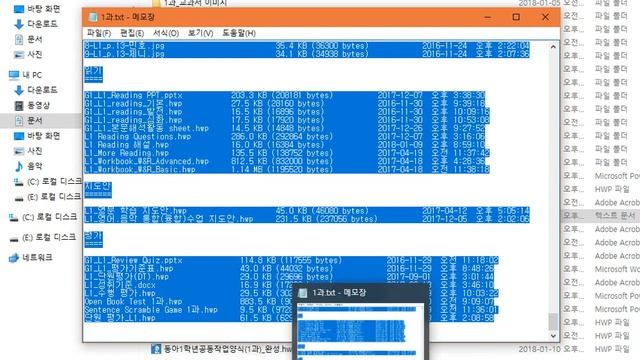Open the 서식(O) menu in Notepad
Viewport: 640px width, 360px height.
166,33
